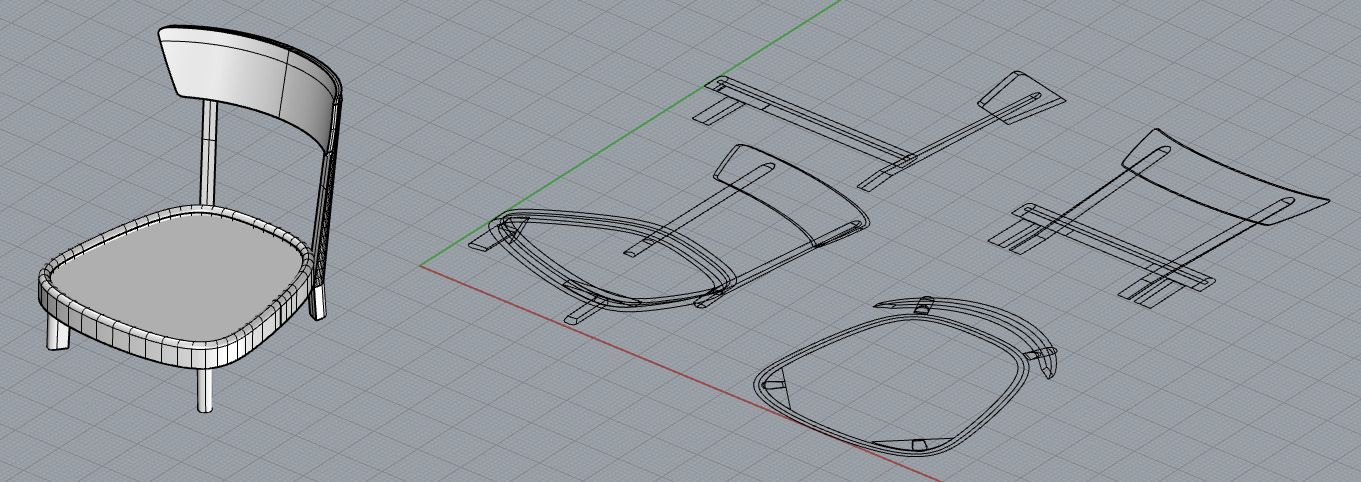
Task: Pick the shaded chair's rear right leg
Action: point(318,303)
